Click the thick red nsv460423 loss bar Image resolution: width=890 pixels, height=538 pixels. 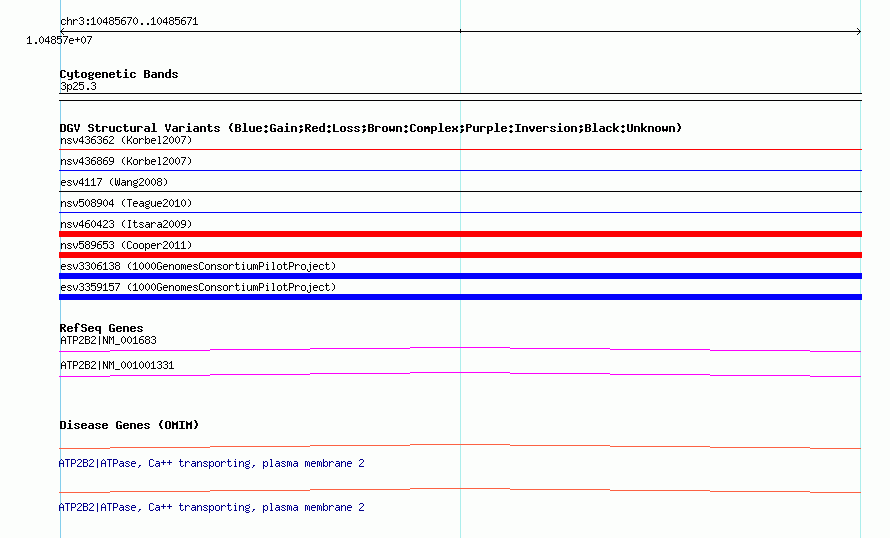tap(460, 234)
